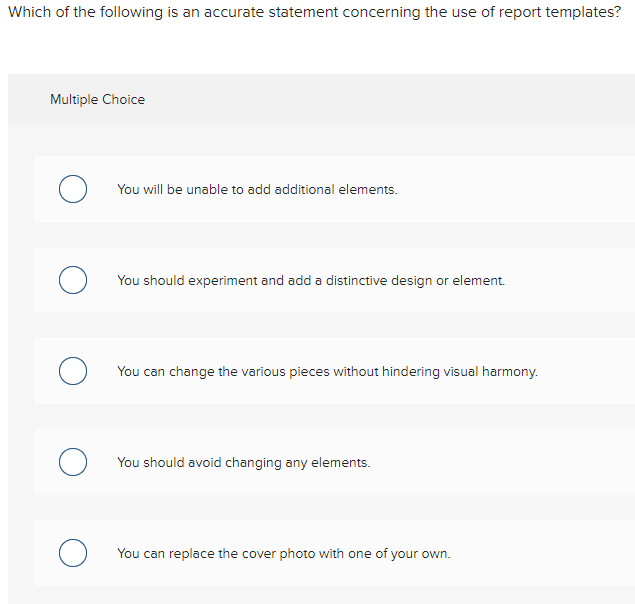The height and width of the screenshot is (604, 635).
Task: Click the gray Multiple Choice header bar
Action: 322,99
